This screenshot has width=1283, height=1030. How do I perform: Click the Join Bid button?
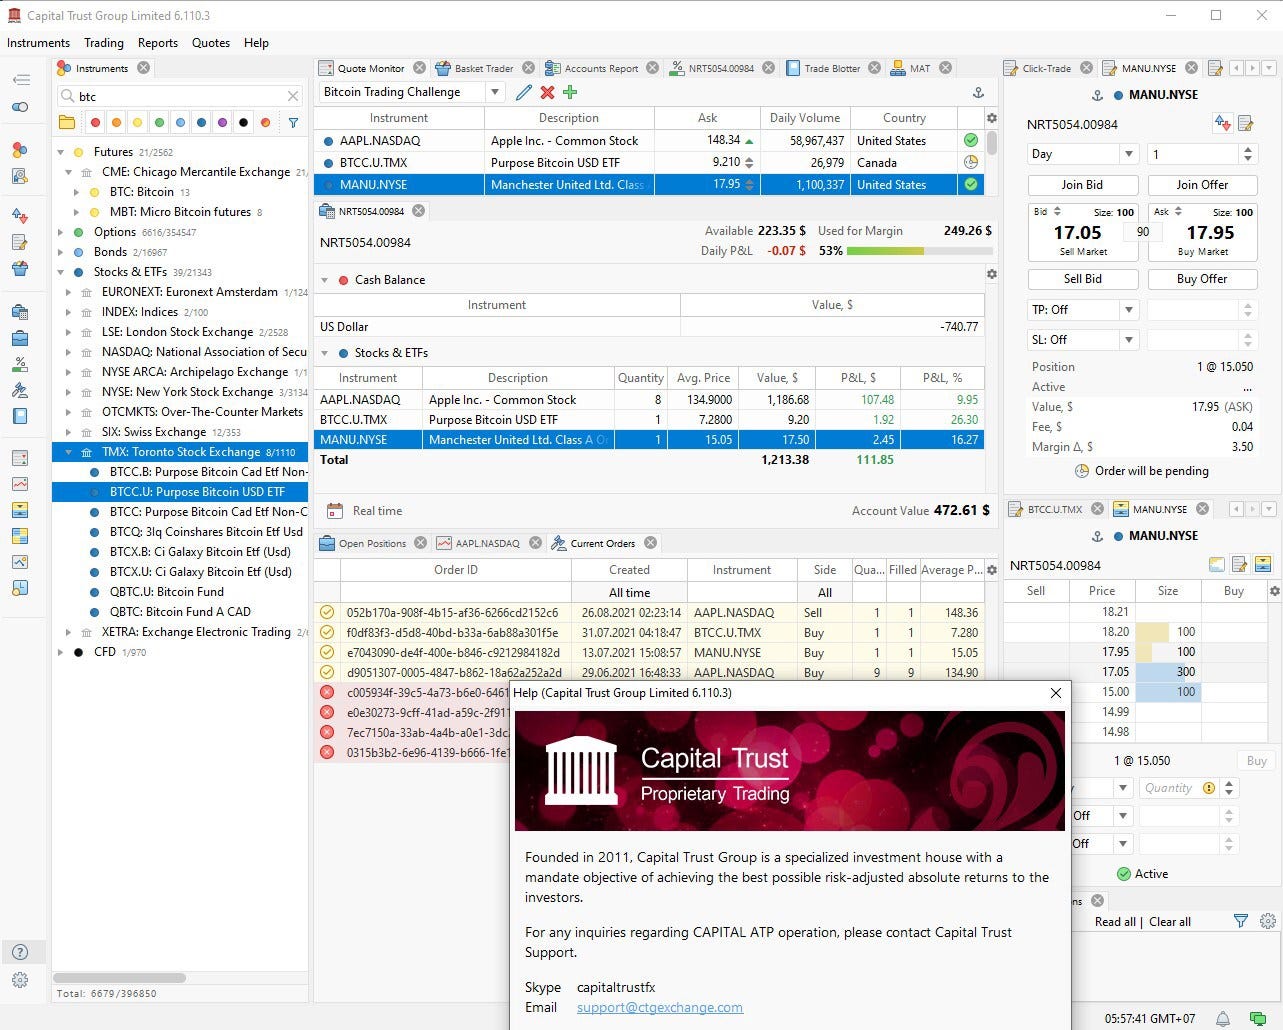coord(1082,185)
